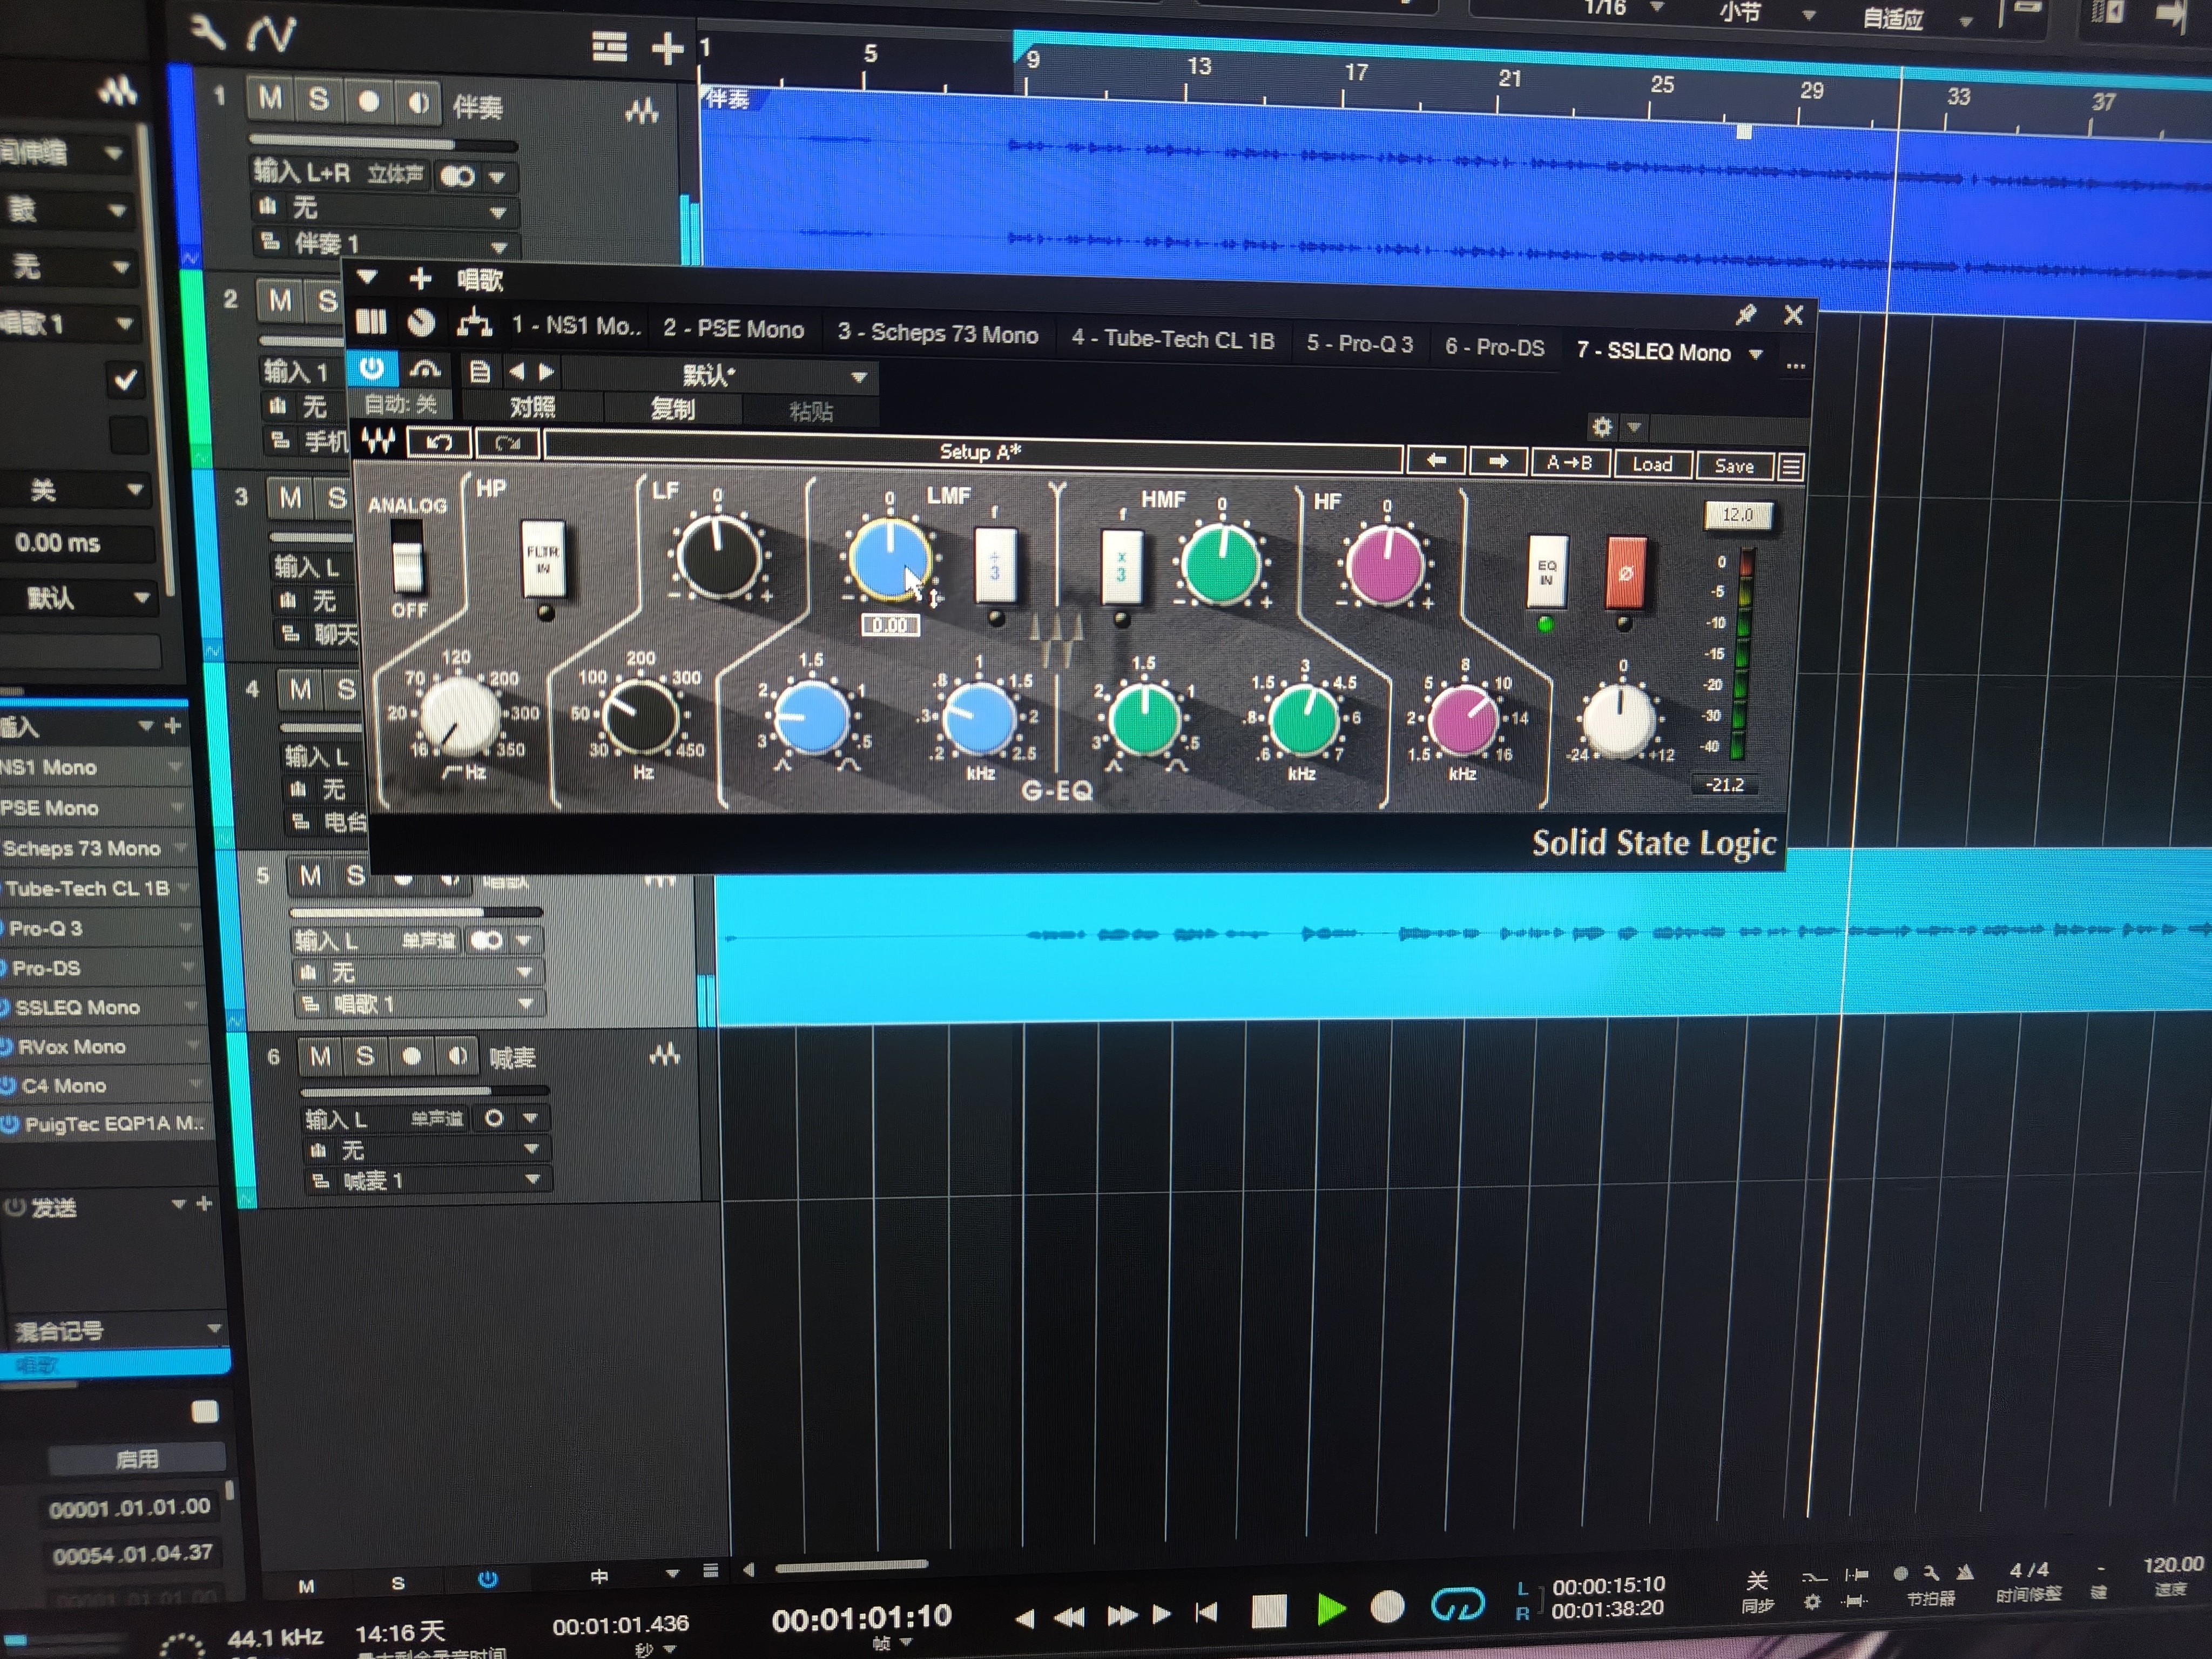The image size is (2212, 1659).
Task: Arm record on track 1 伴奏
Action: pos(368,101)
